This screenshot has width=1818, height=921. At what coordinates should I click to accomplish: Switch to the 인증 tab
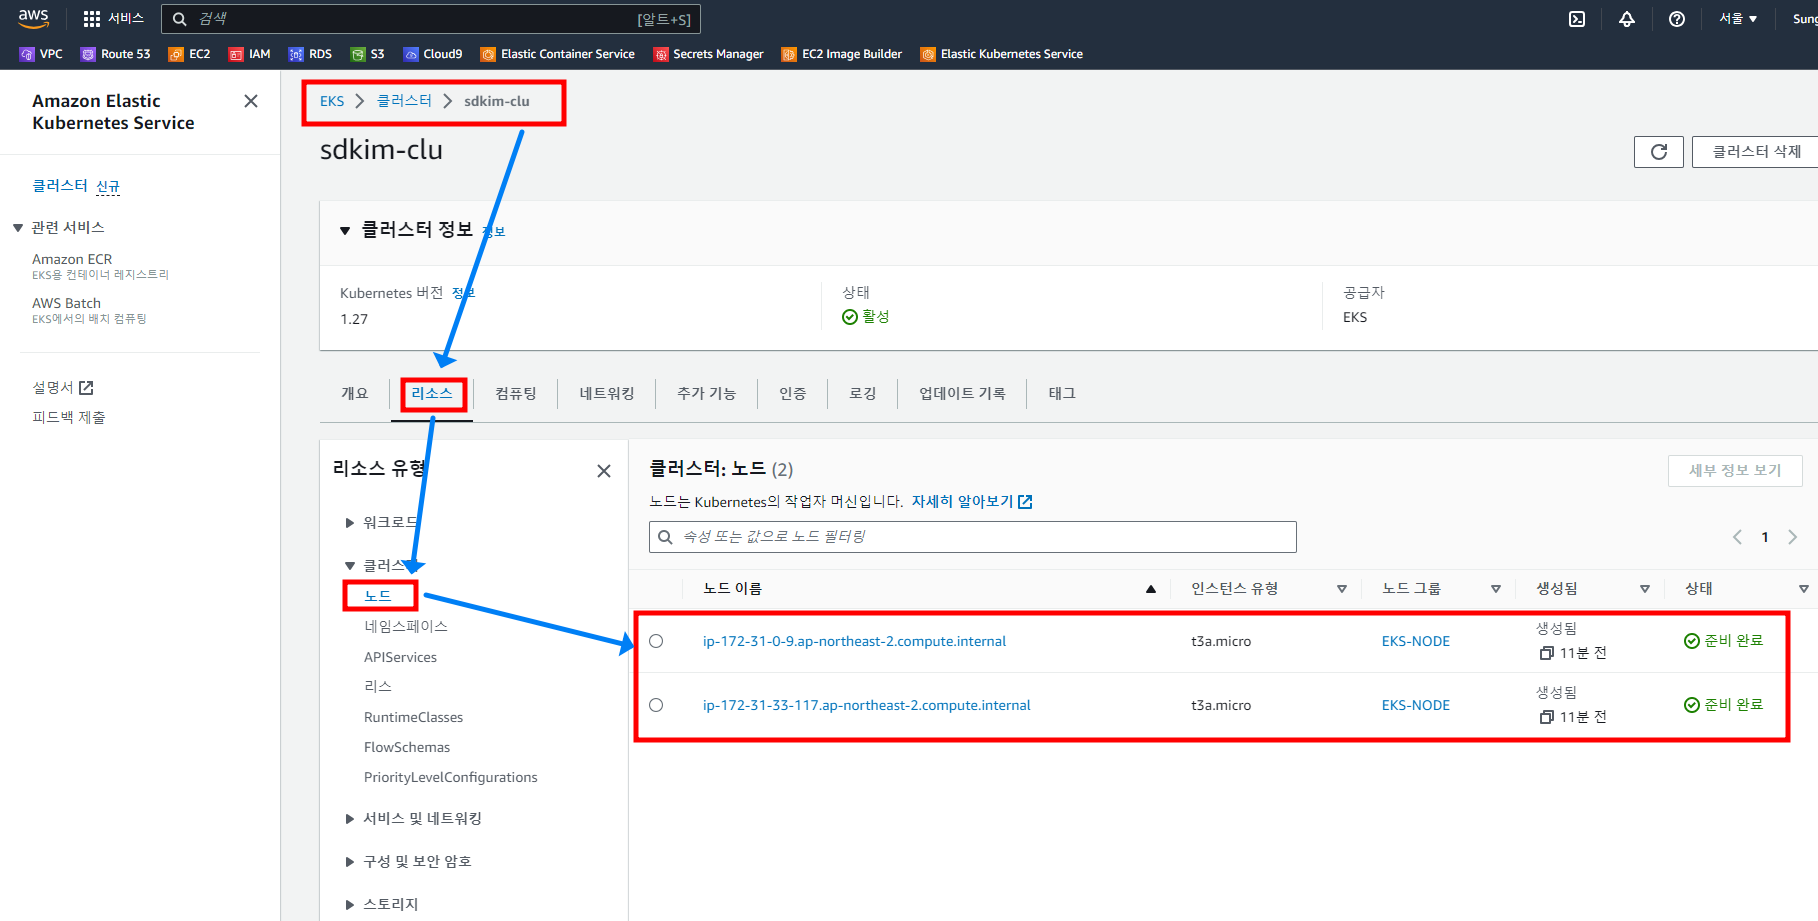point(793,394)
